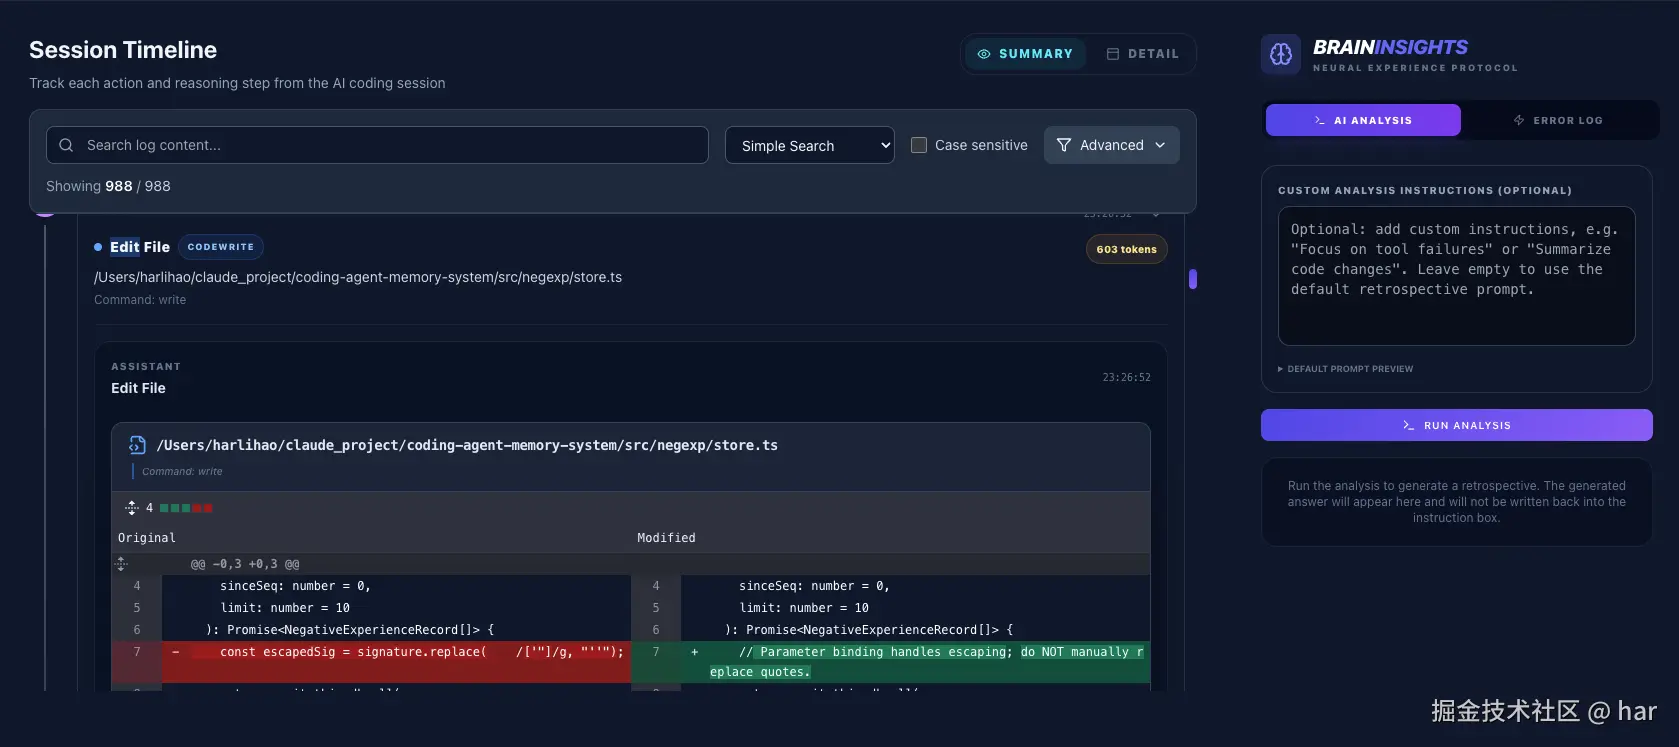This screenshot has width=1679, height=747.
Task: Click the expand-lines icon in the hunk header row
Action: [x=122, y=564]
